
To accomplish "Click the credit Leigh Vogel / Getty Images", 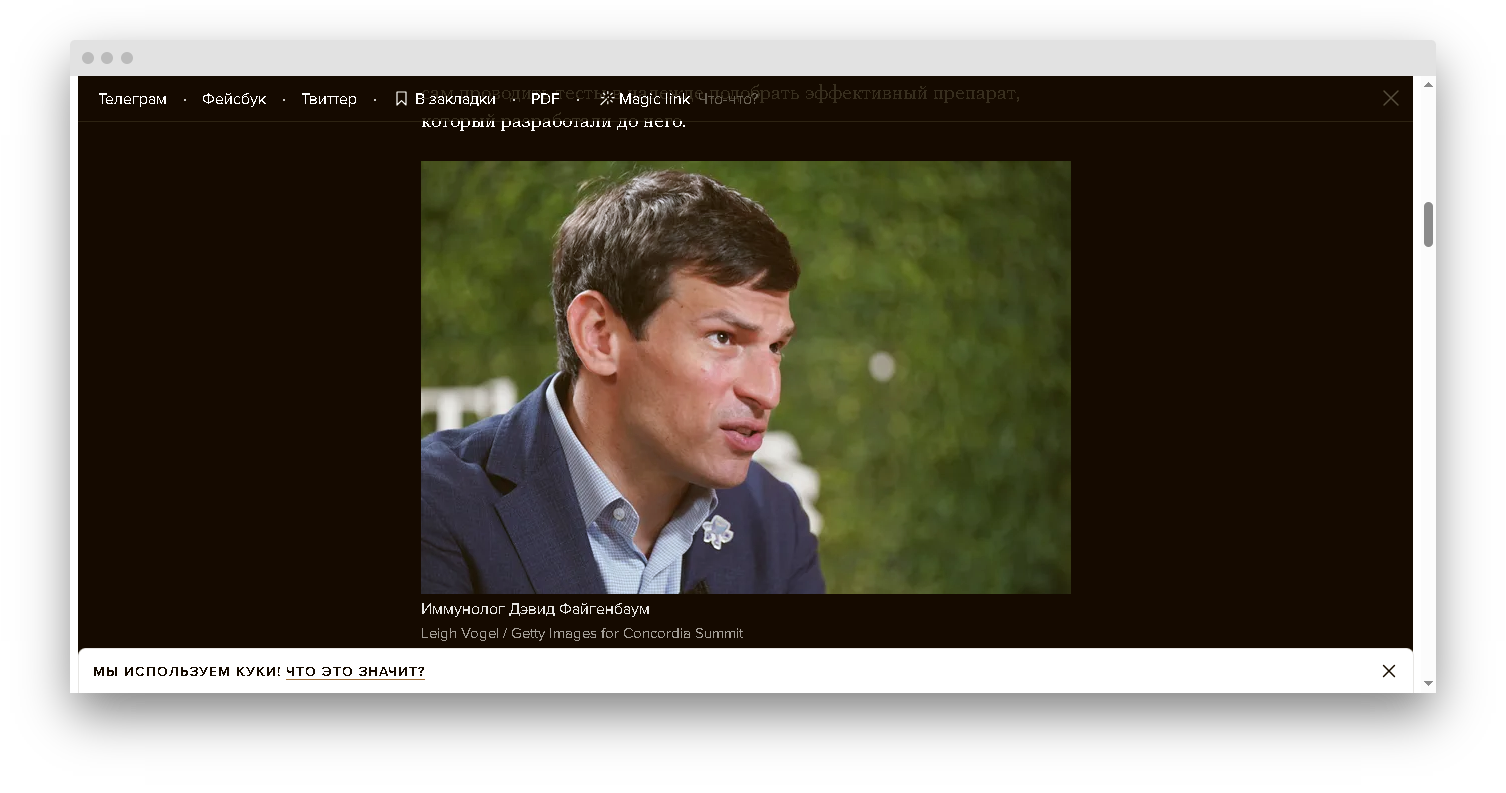I will click(x=514, y=633).
